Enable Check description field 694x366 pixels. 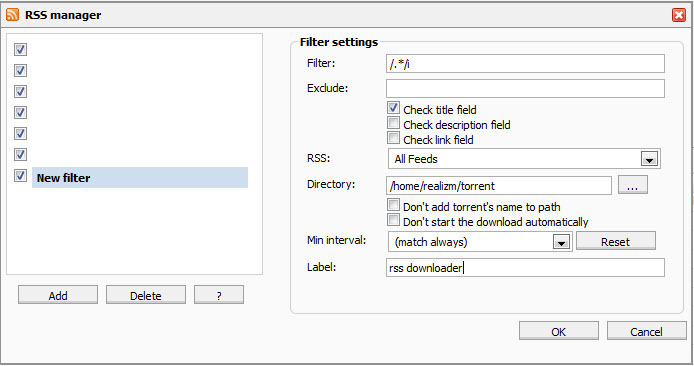pyautogui.click(x=393, y=123)
